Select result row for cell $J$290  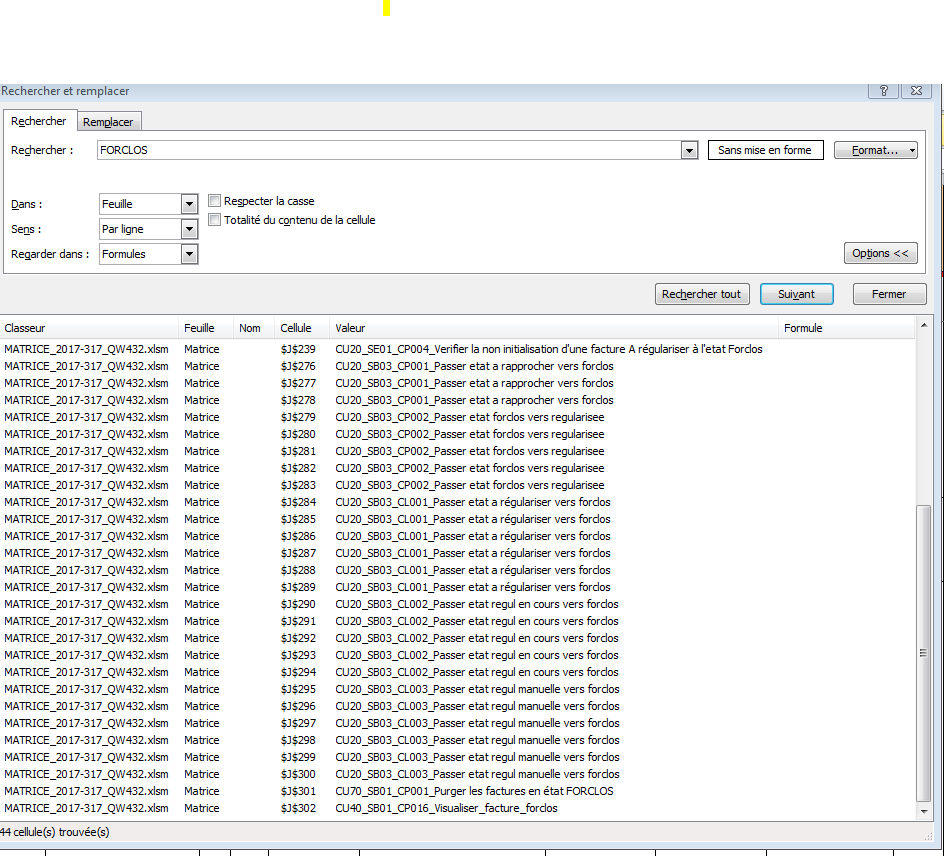[x=458, y=604]
